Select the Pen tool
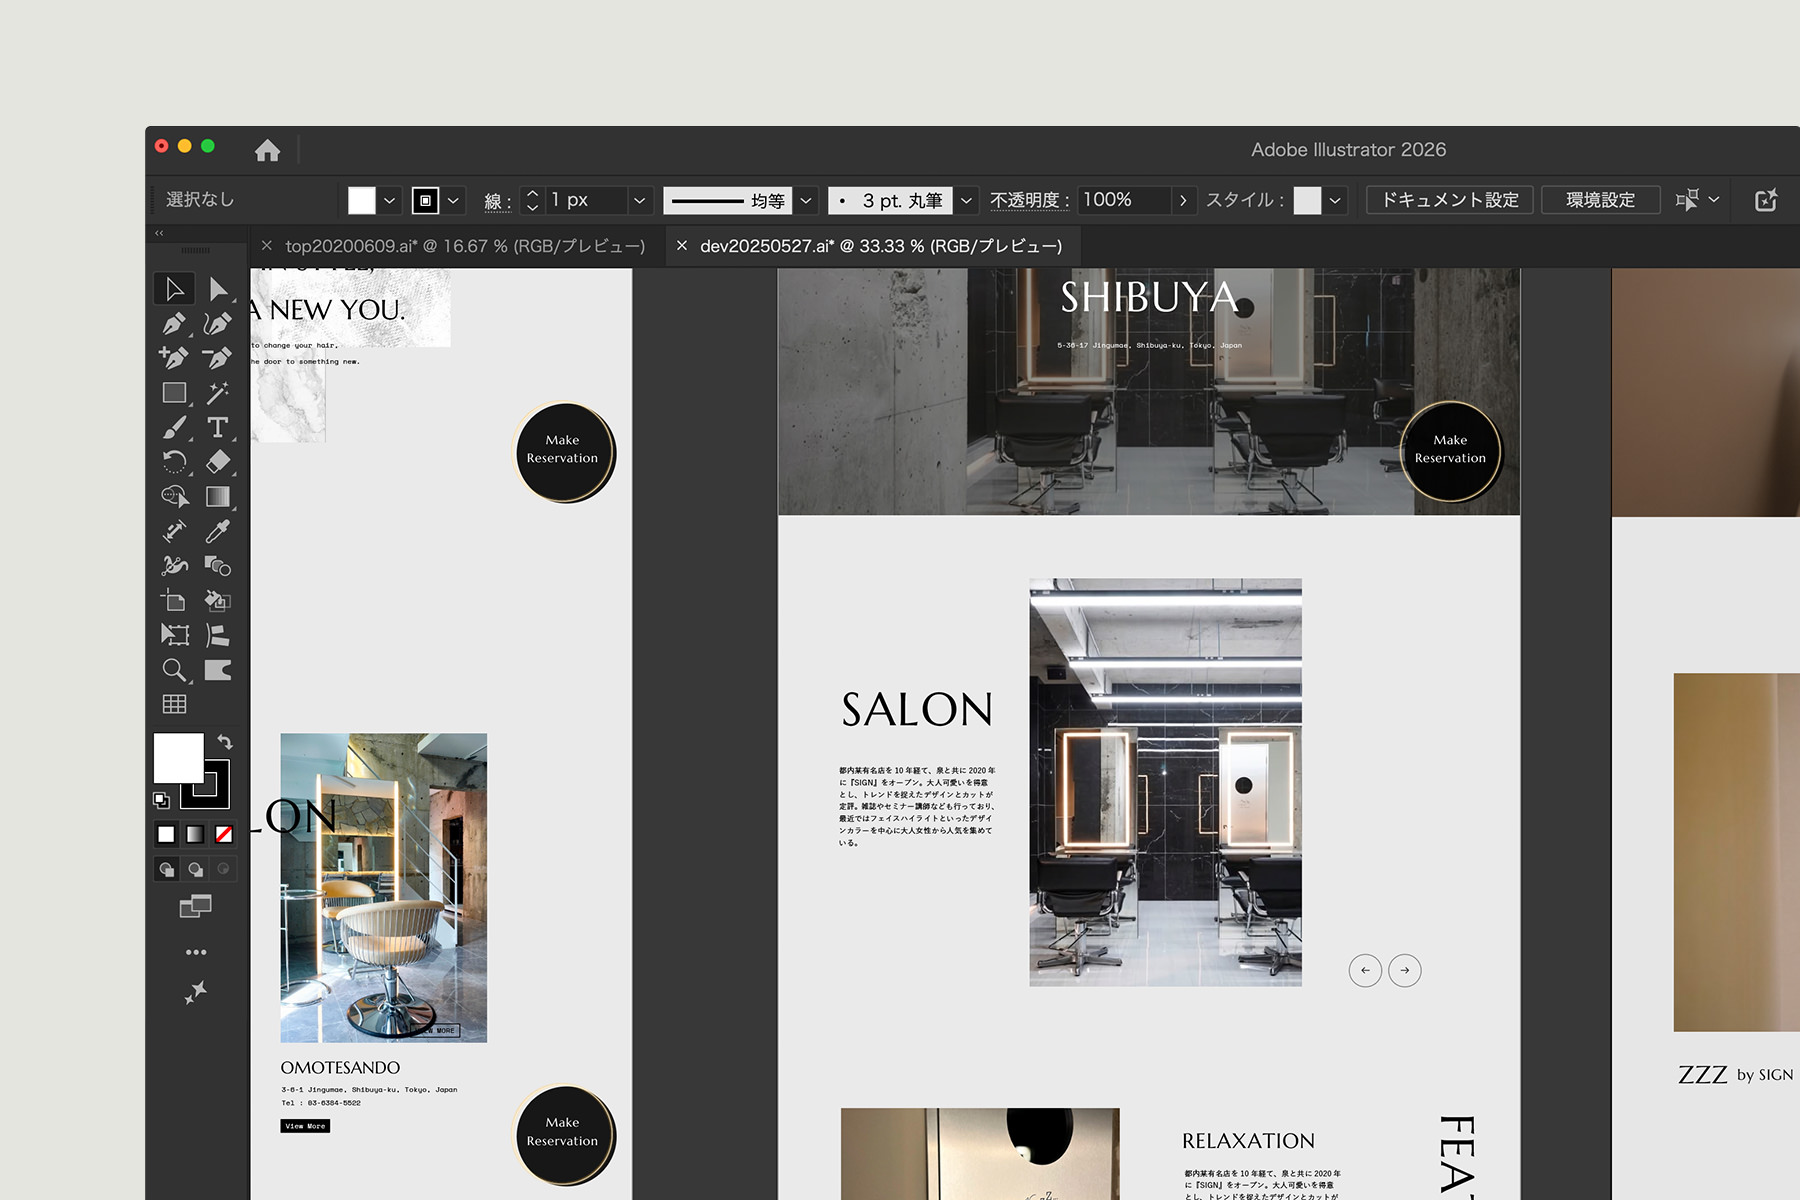1800x1200 pixels. (x=174, y=324)
